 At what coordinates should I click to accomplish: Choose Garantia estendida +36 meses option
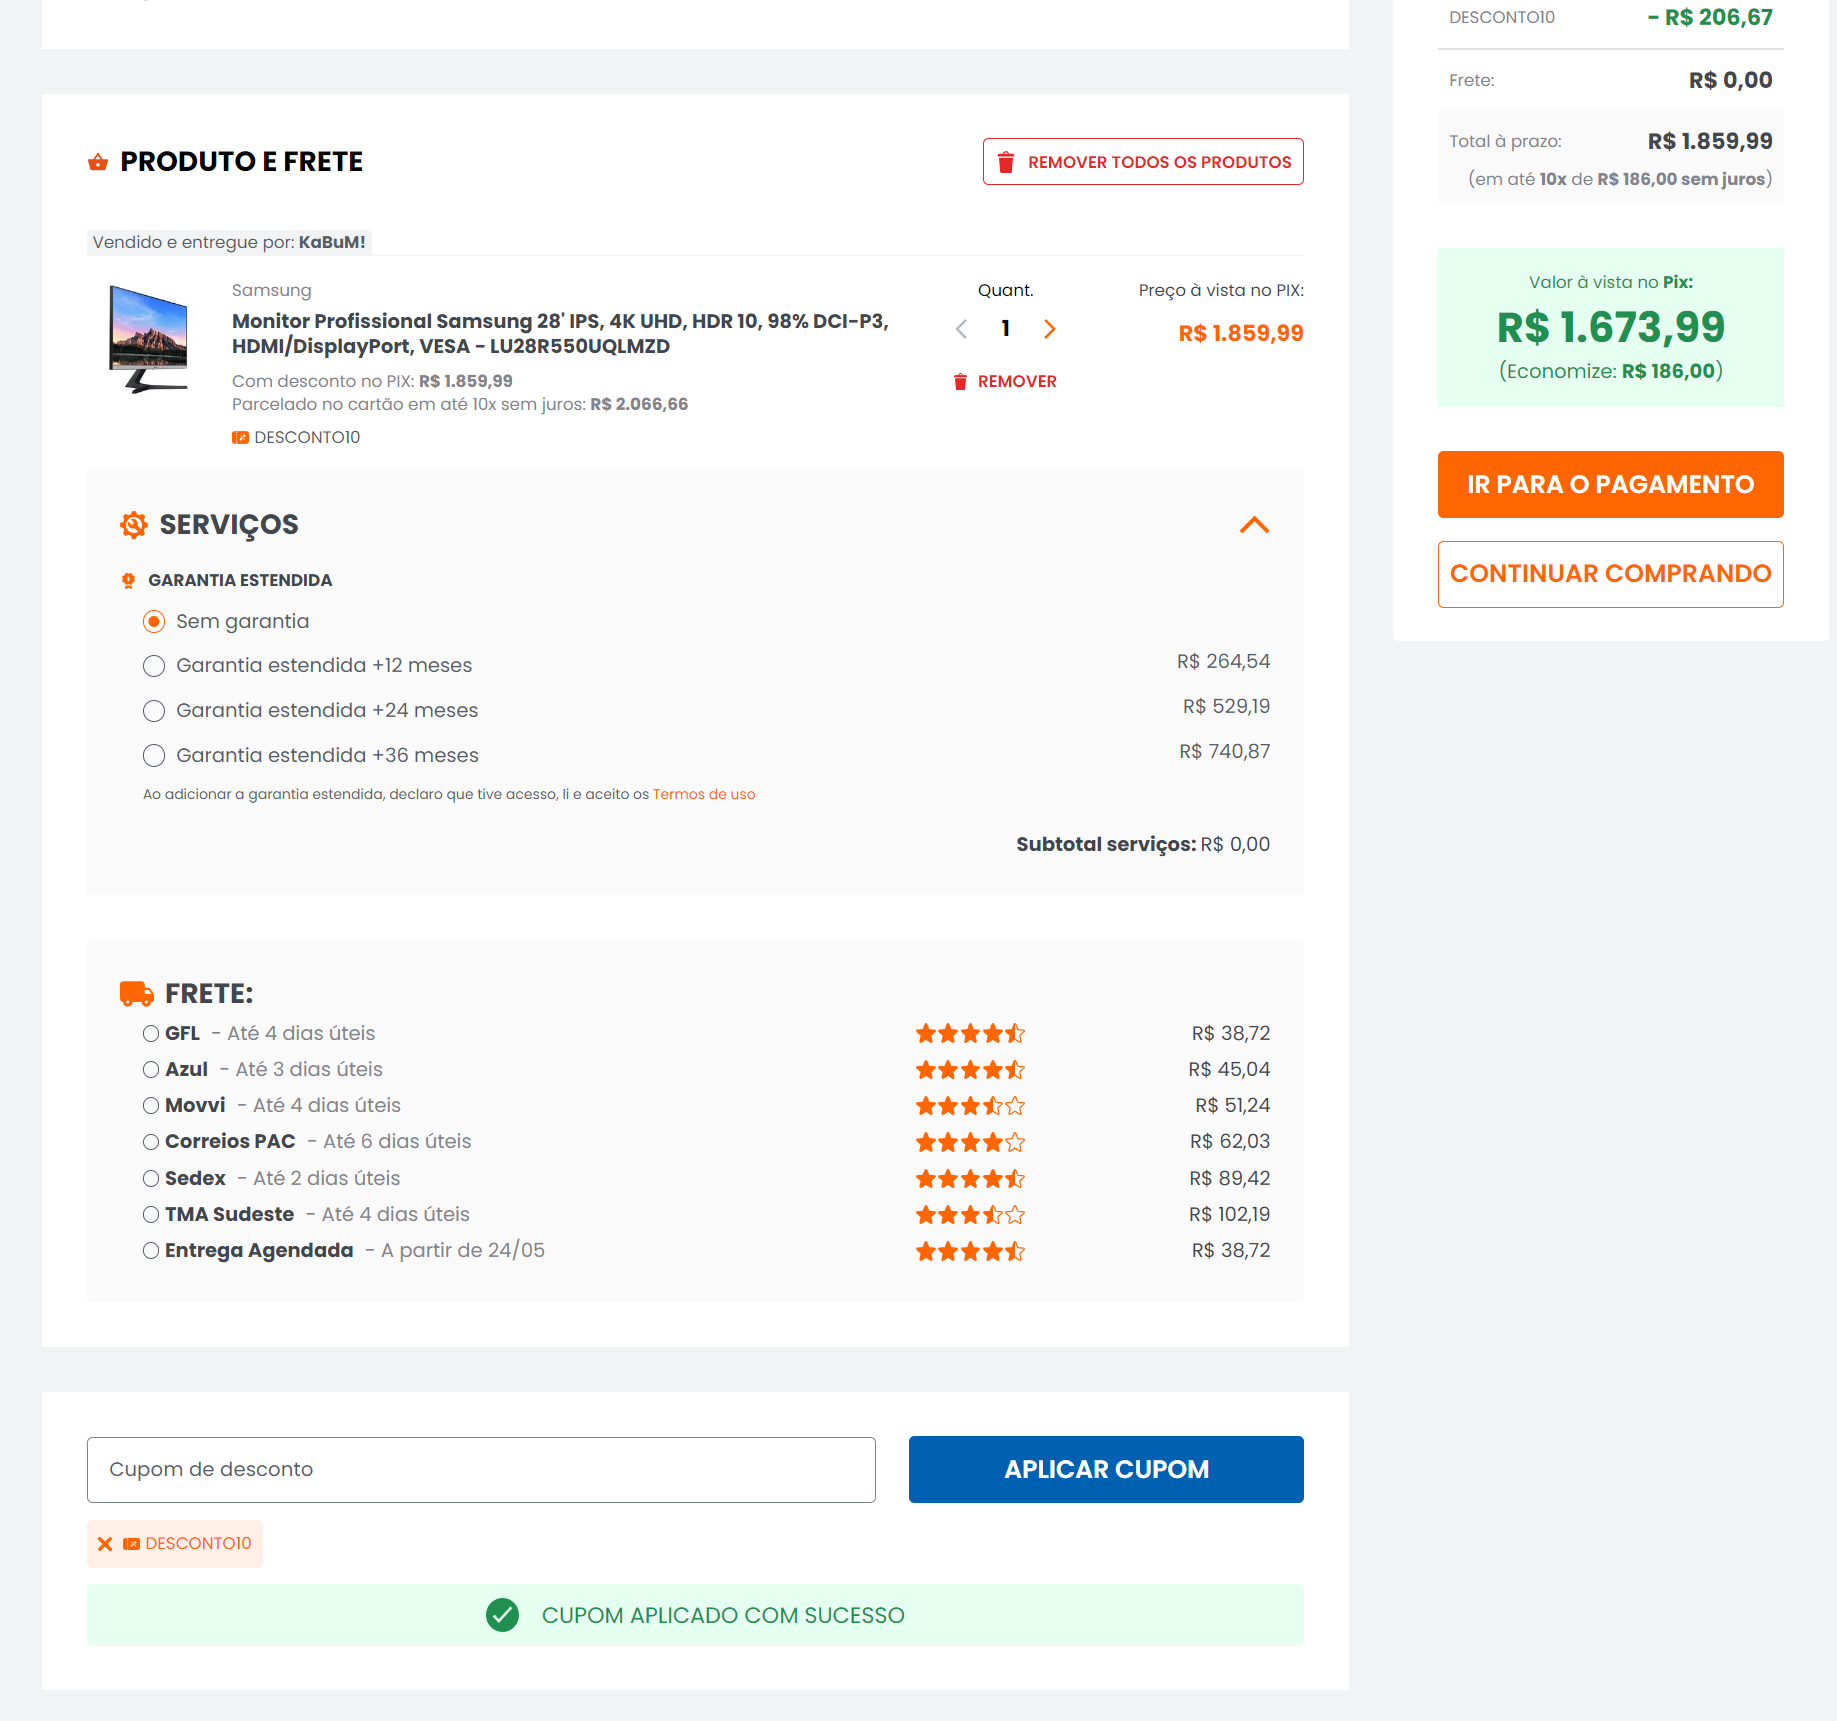coord(154,756)
